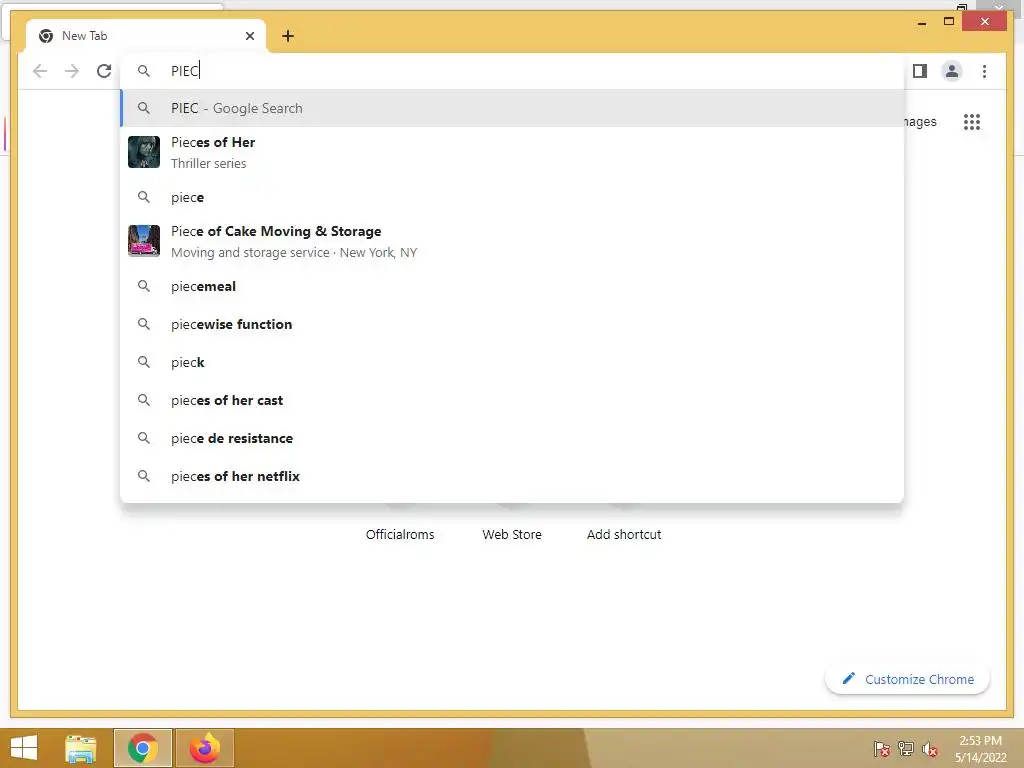Choose the 'Pieces of Her' thriller series suggestion
1024x768 pixels.
tap(512, 152)
